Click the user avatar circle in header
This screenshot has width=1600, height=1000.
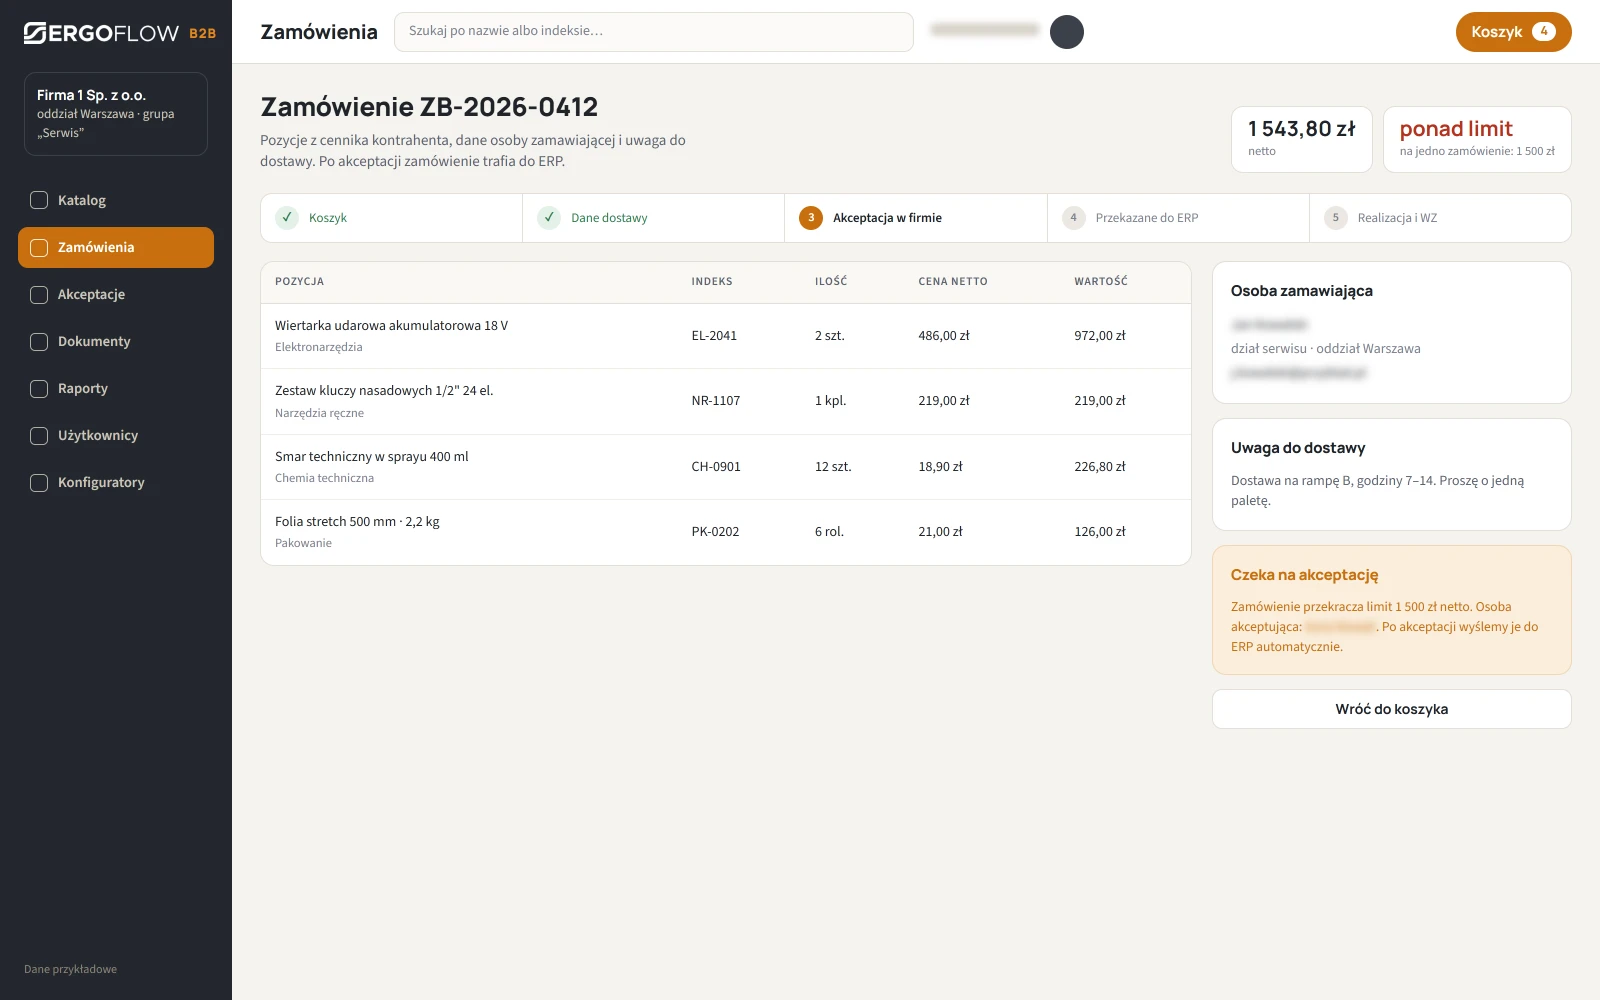click(1067, 32)
